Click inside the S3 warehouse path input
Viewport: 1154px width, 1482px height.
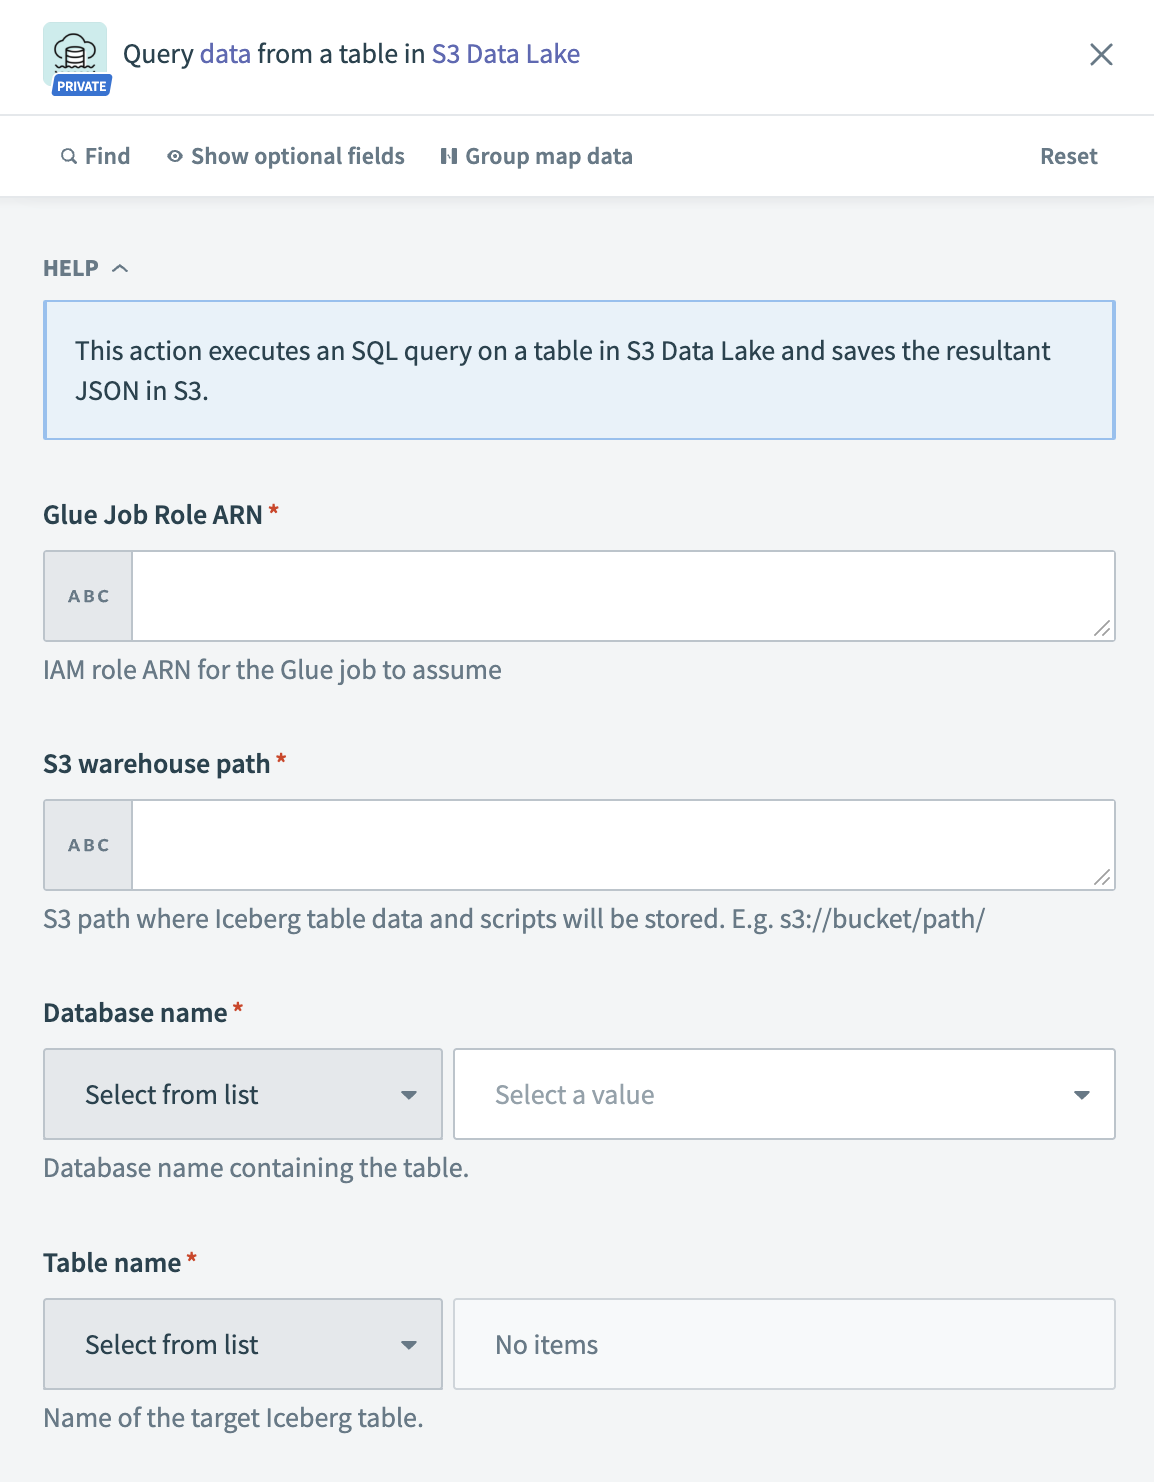pos(620,845)
